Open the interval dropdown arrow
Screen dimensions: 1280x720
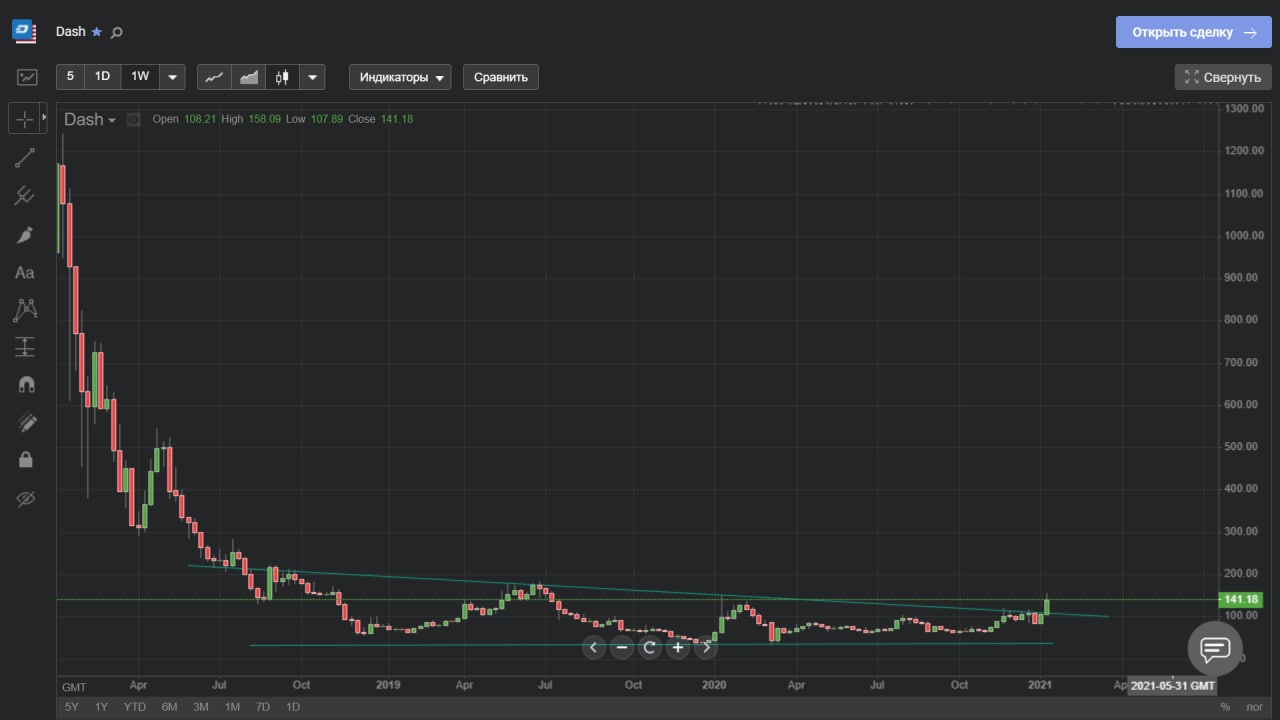[x=172, y=77]
